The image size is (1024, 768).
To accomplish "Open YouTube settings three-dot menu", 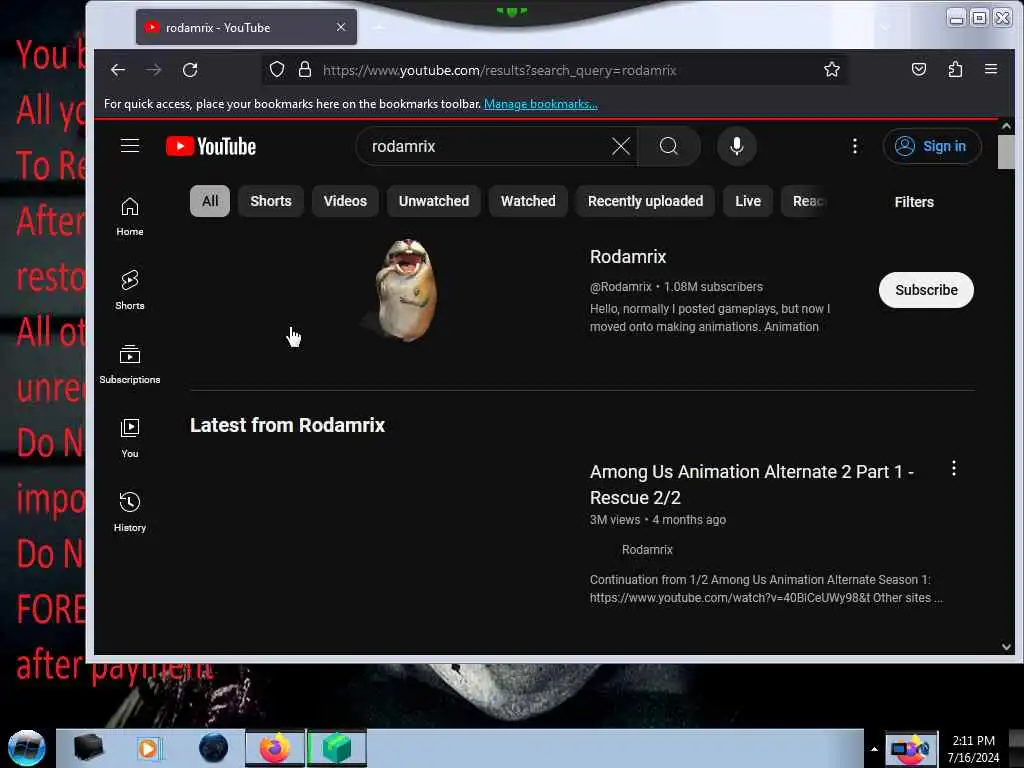I will tap(854, 146).
